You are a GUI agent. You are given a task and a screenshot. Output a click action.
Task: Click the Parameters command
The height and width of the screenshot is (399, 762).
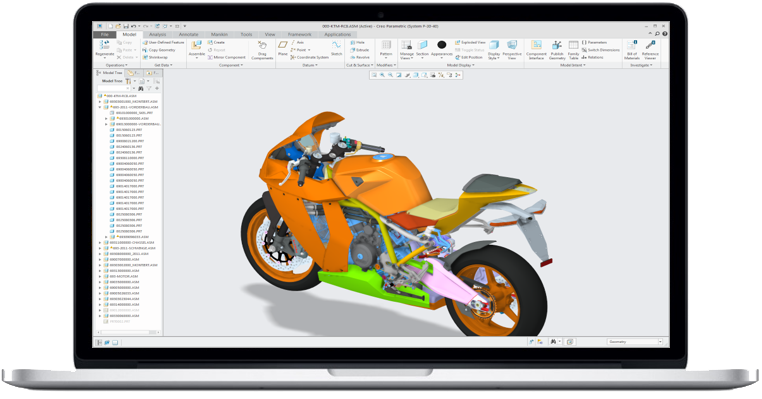tap(594, 42)
